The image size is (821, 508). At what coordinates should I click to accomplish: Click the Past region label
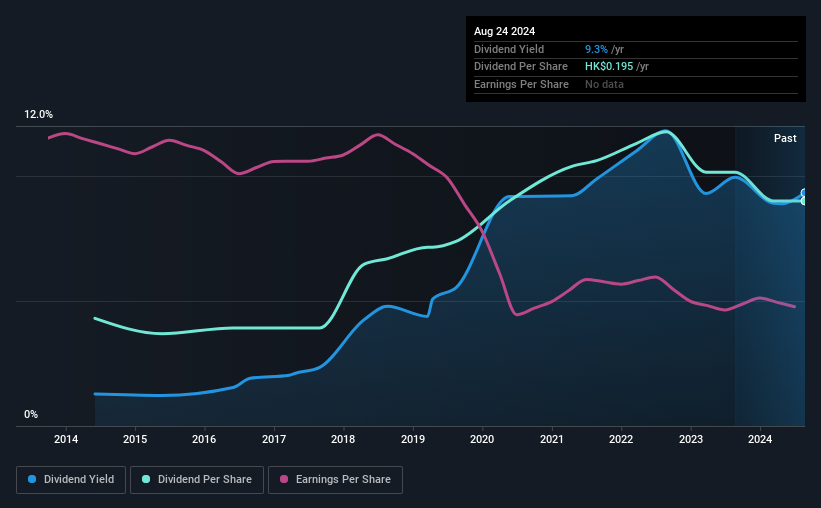tap(785, 138)
